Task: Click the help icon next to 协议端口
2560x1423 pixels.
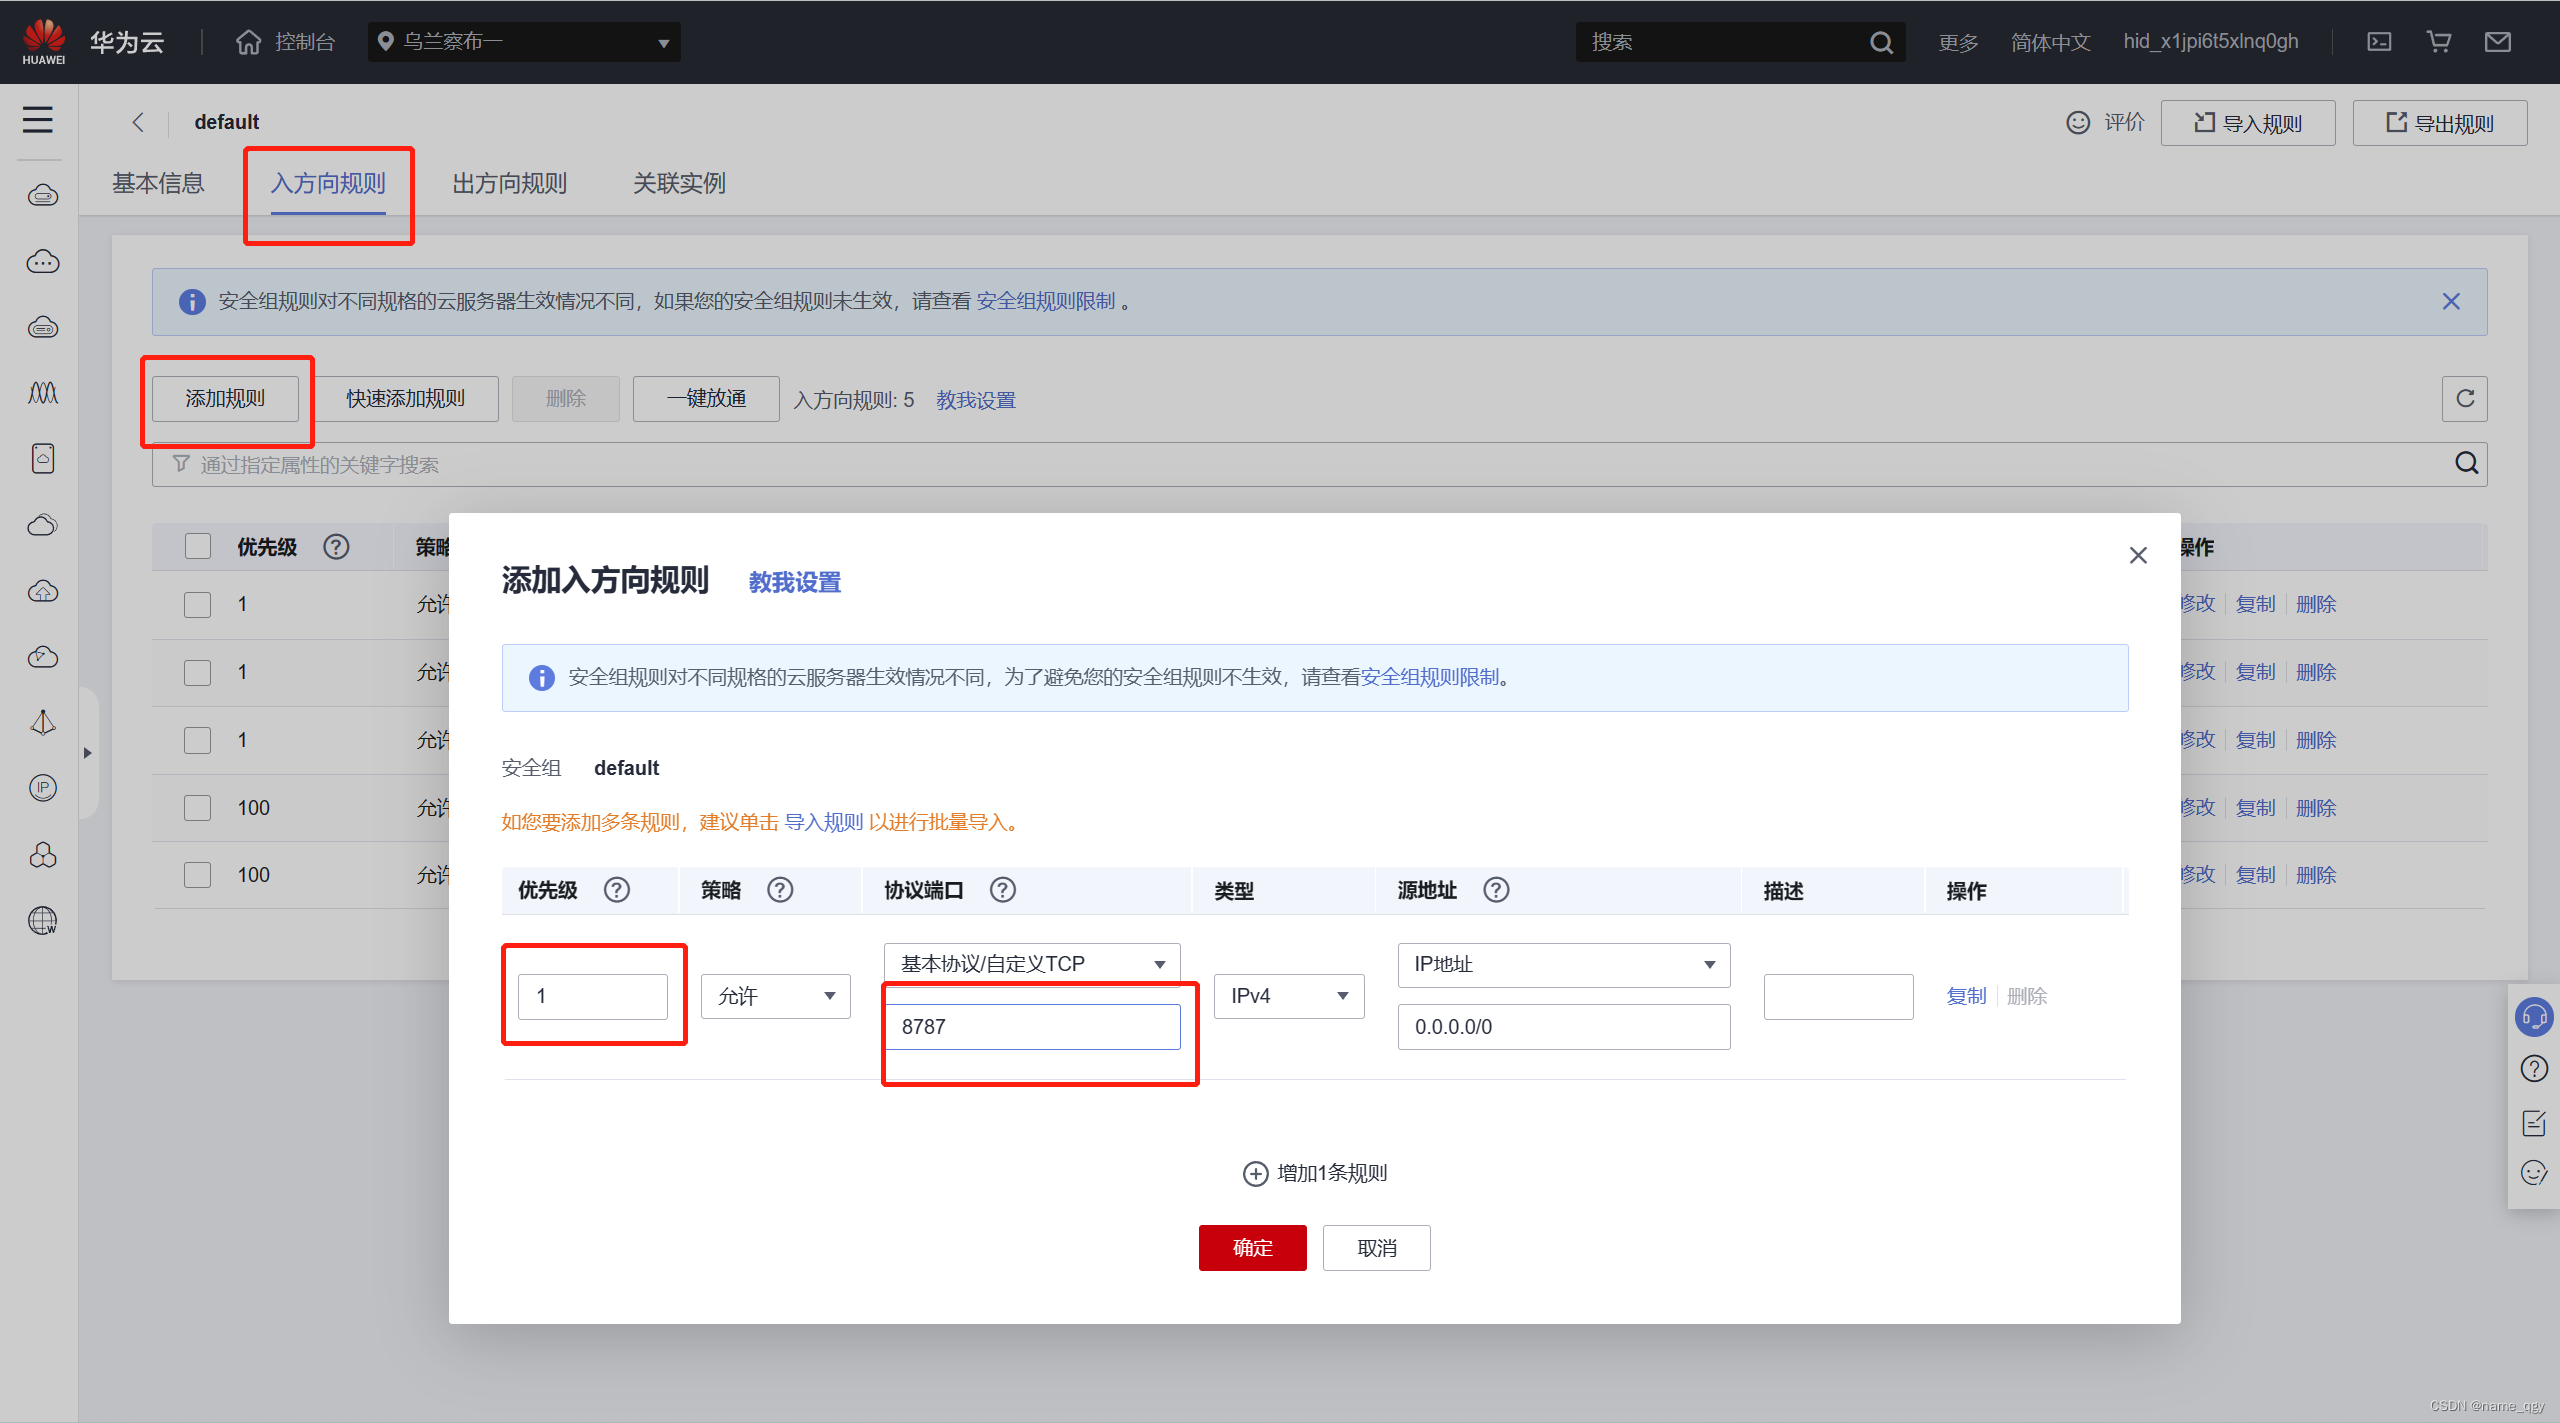Action: [x=1003, y=890]
